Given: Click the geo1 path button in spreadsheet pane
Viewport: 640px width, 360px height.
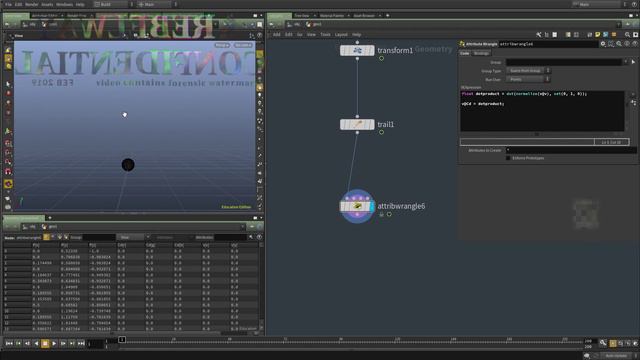Looking at the screenshot, I should [x=50, y=227].
